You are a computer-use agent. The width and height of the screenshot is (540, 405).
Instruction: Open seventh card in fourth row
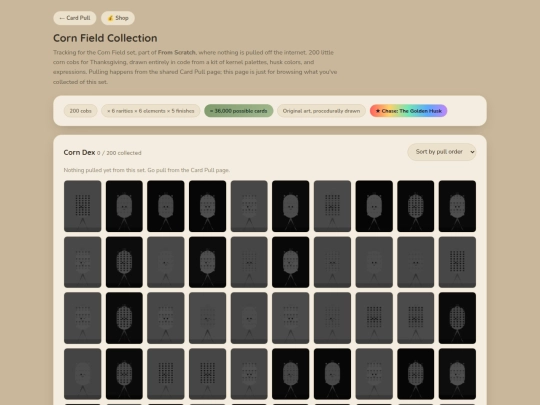(332, 374)
